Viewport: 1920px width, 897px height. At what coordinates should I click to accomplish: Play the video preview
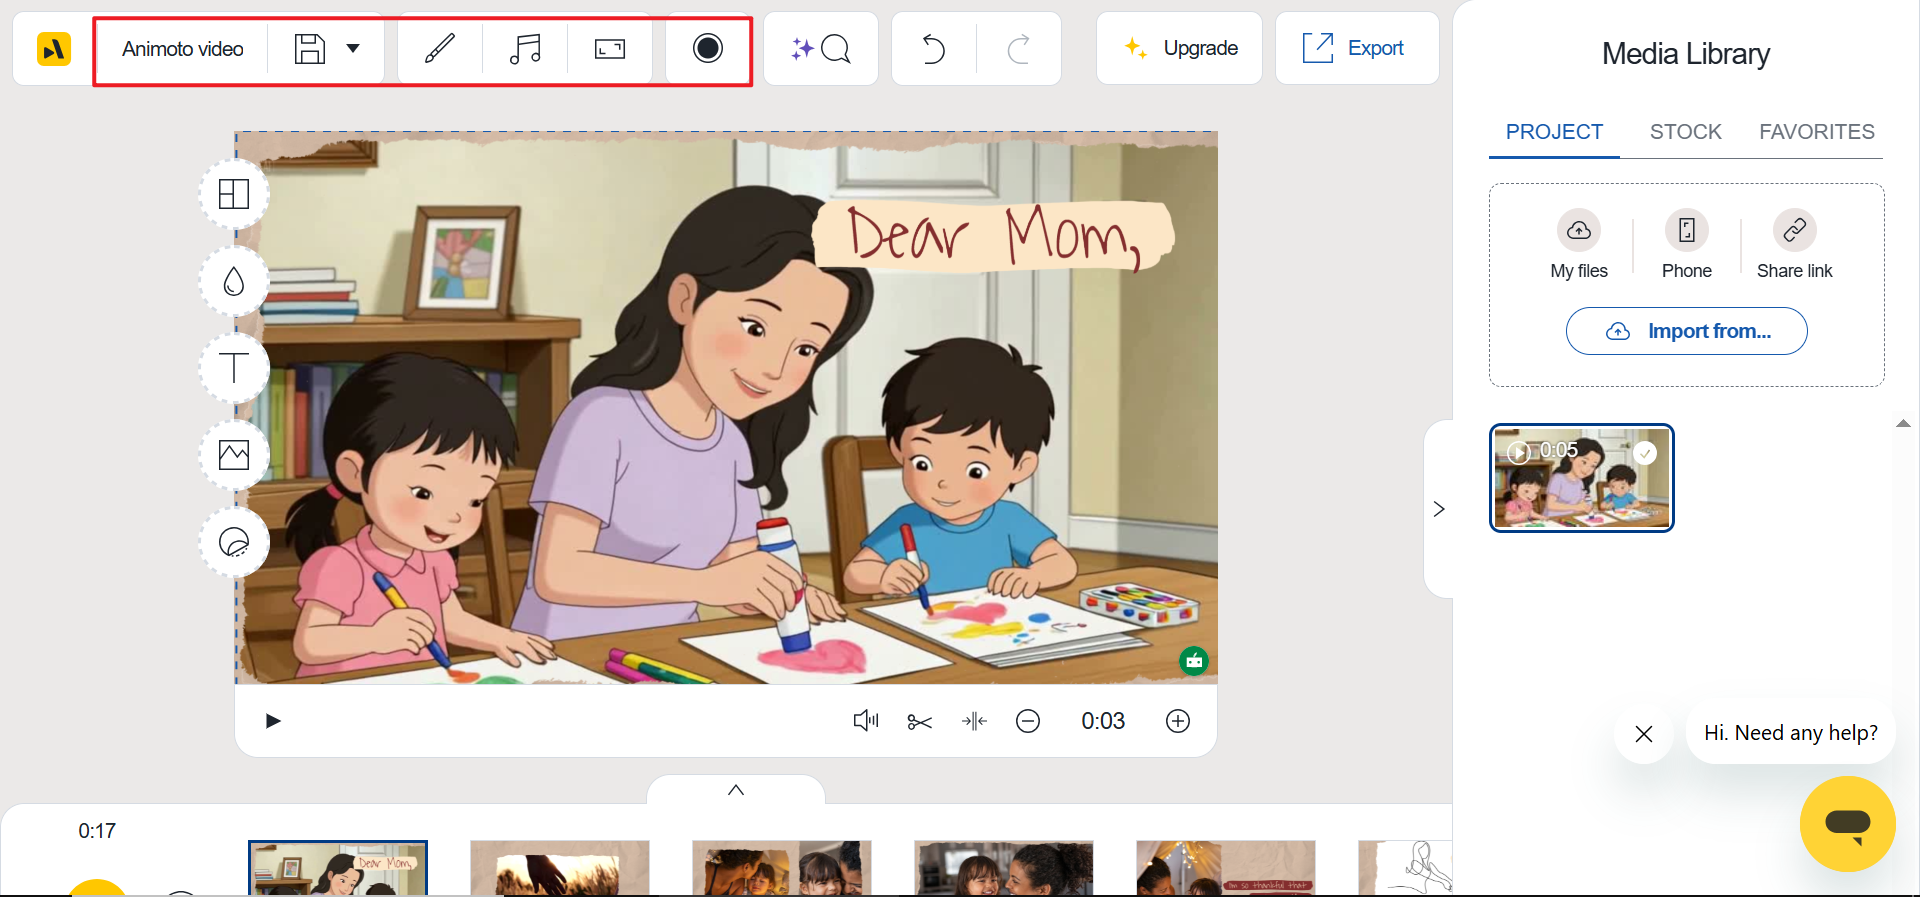coord(273,721)
